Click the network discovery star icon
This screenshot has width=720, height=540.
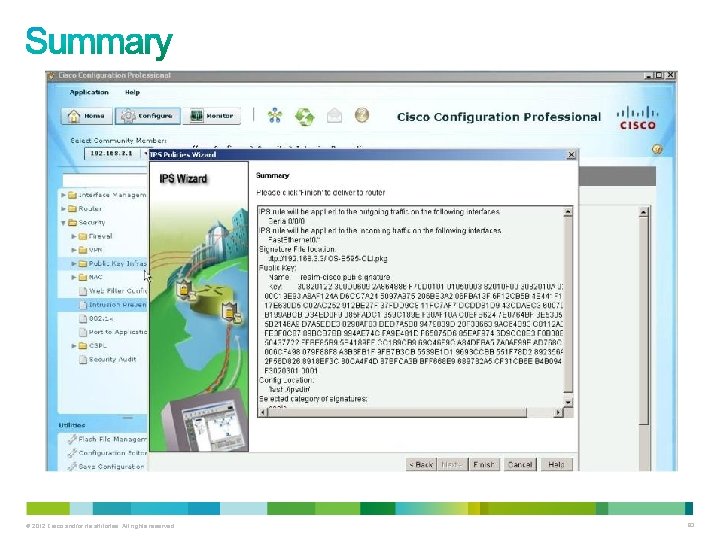(x=275, y=116)
